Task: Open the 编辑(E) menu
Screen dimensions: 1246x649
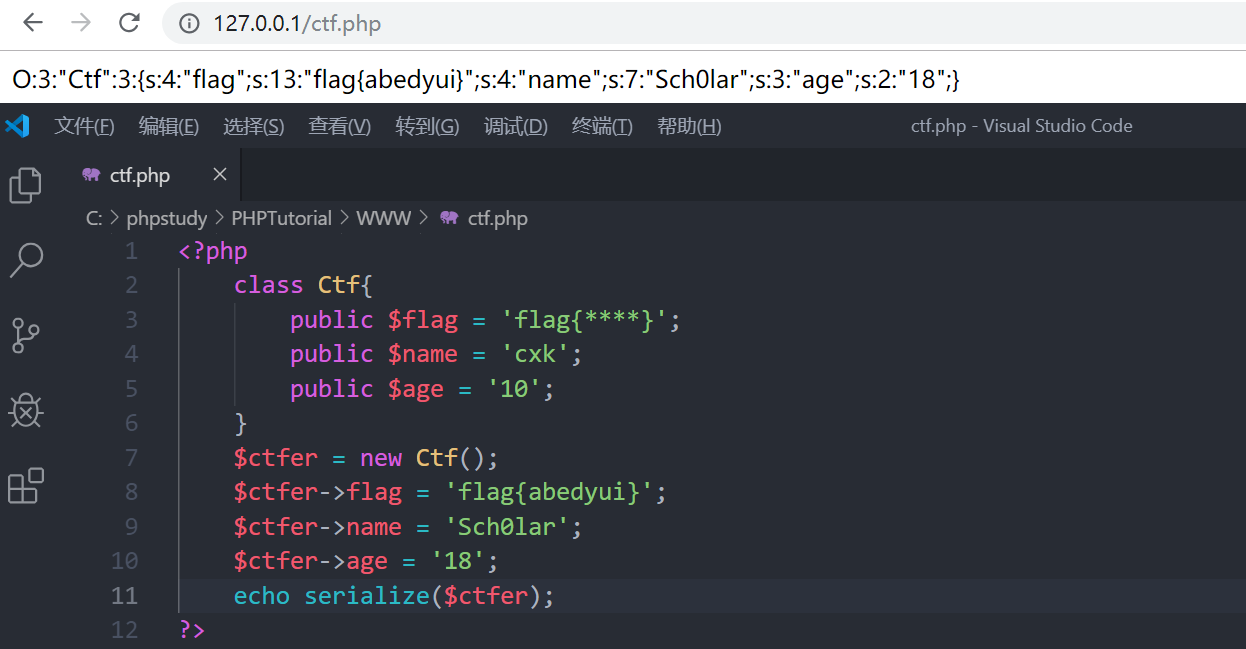Action: 168,126
